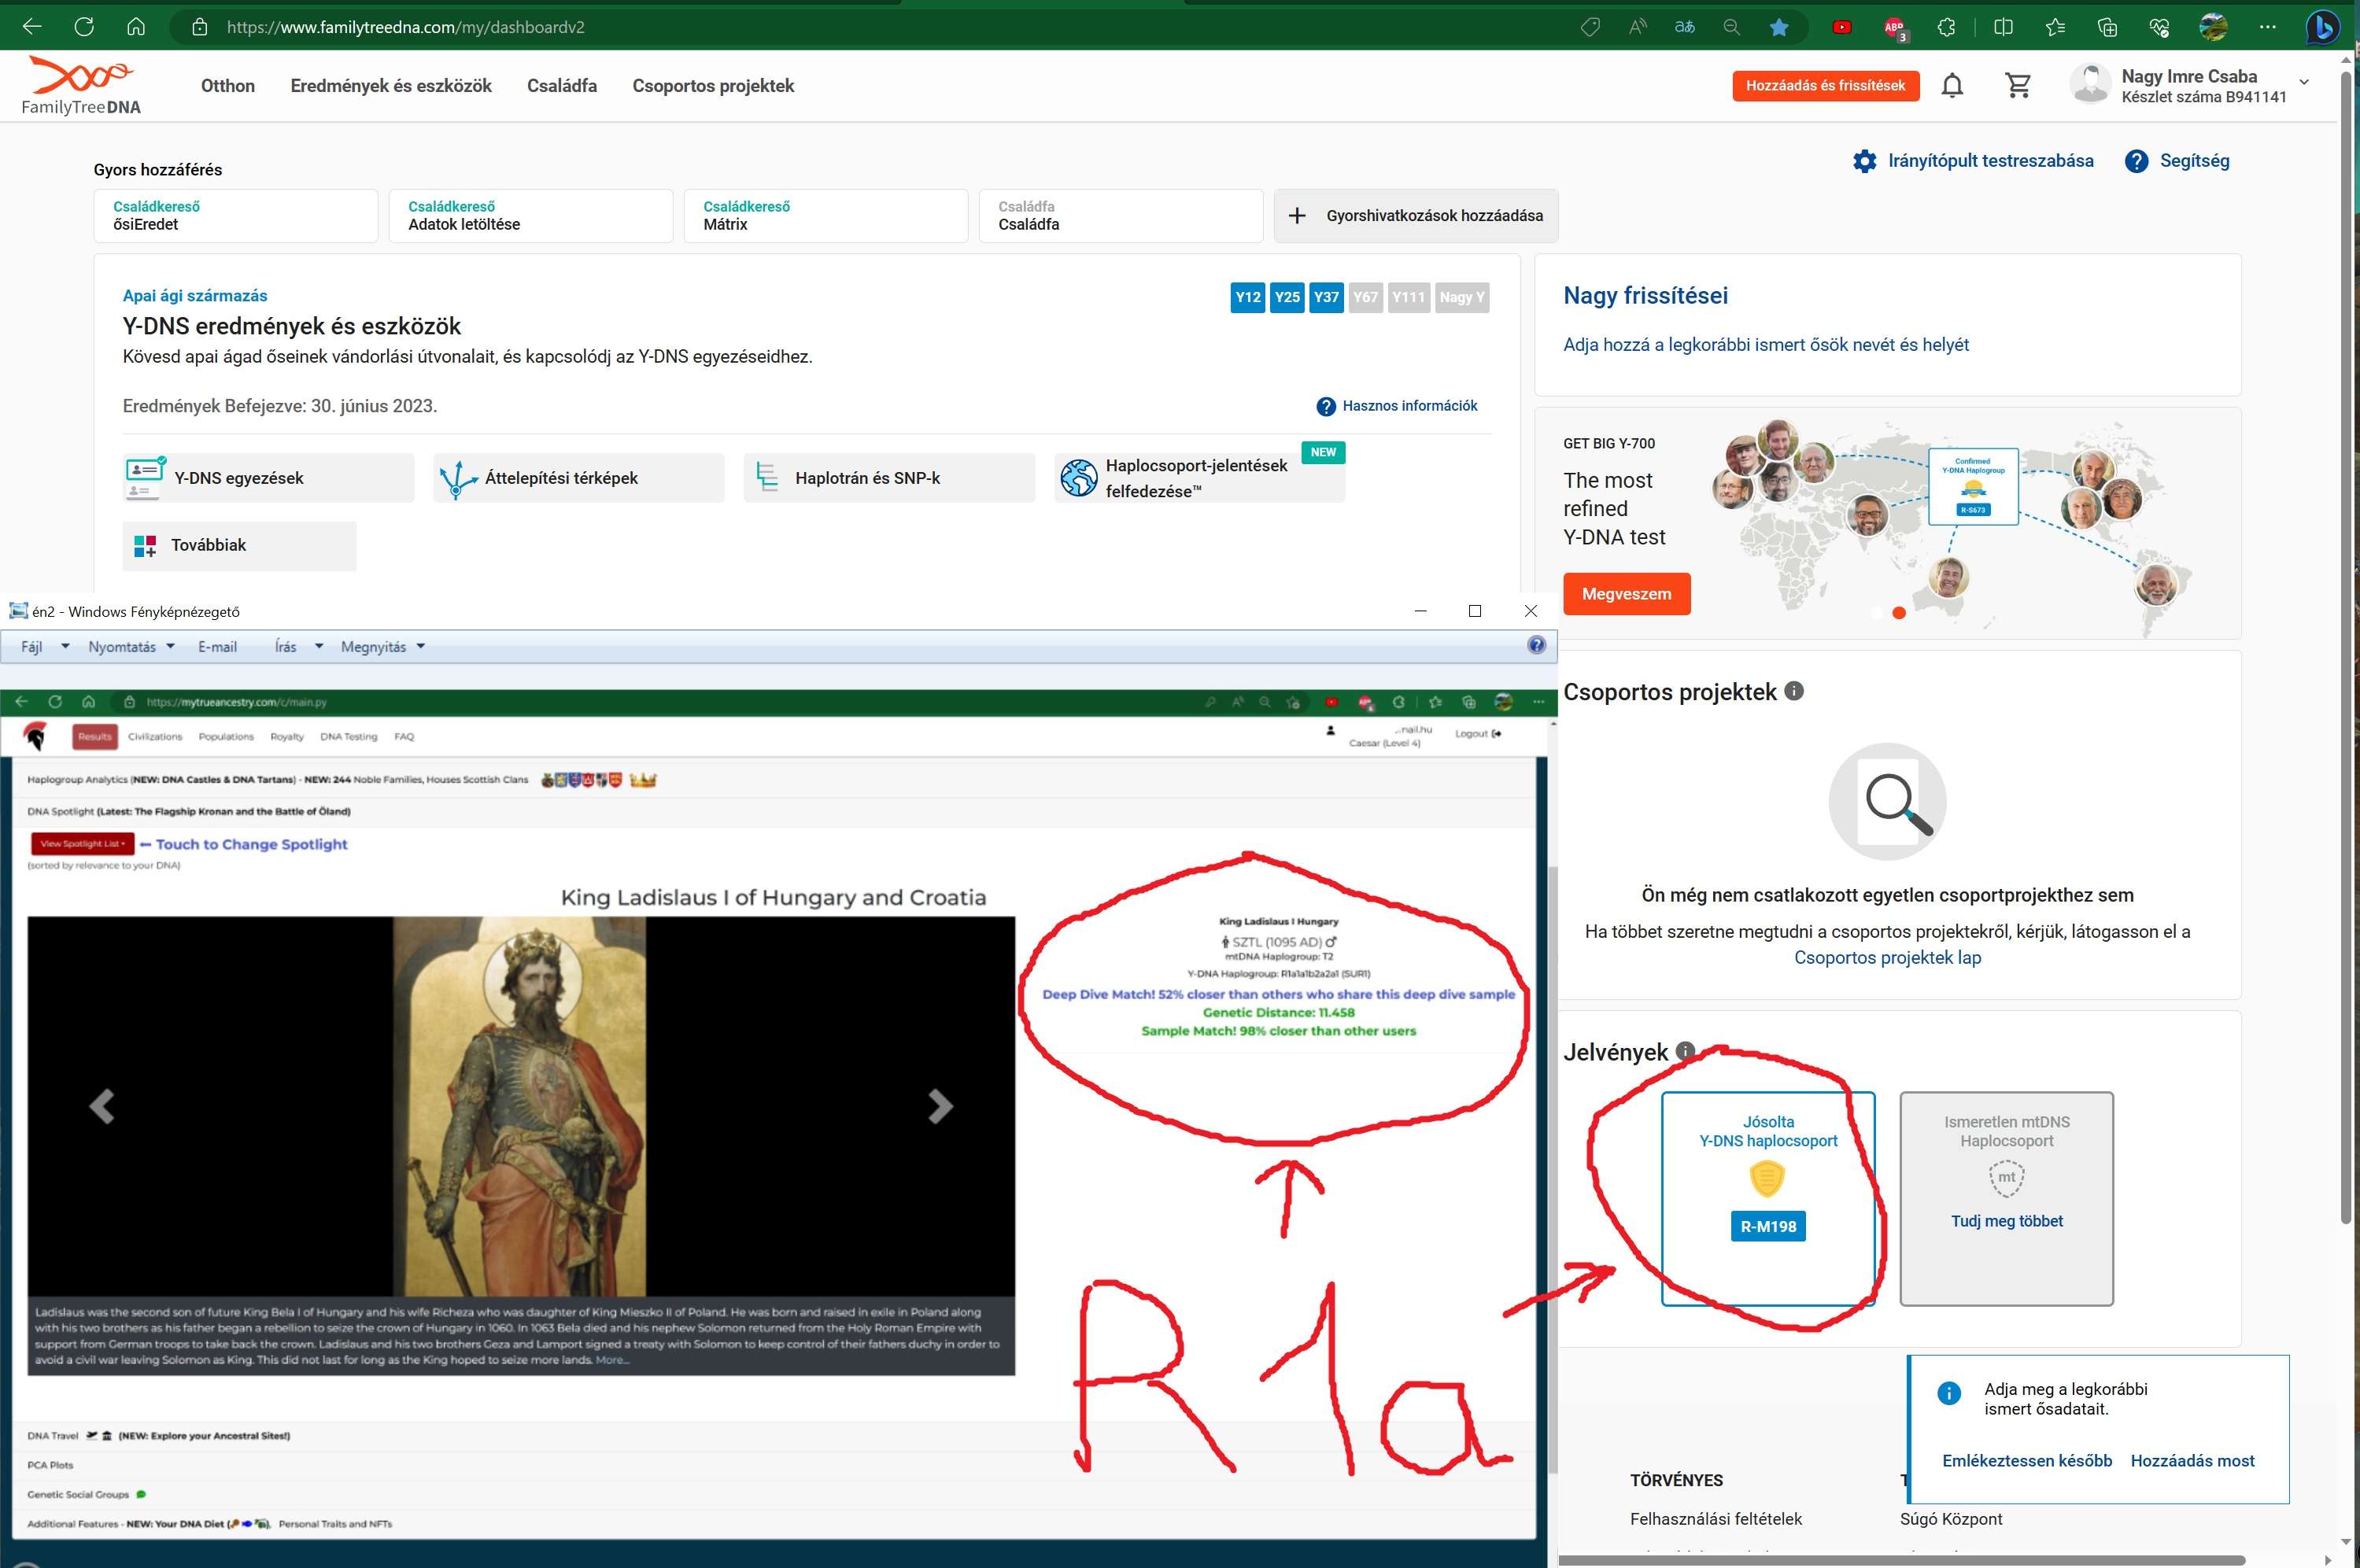Image resolution: width=2360 pixels, height=1568 pixels.
Task: Click the YouTube extension icon
Action: pos(1842,27)
